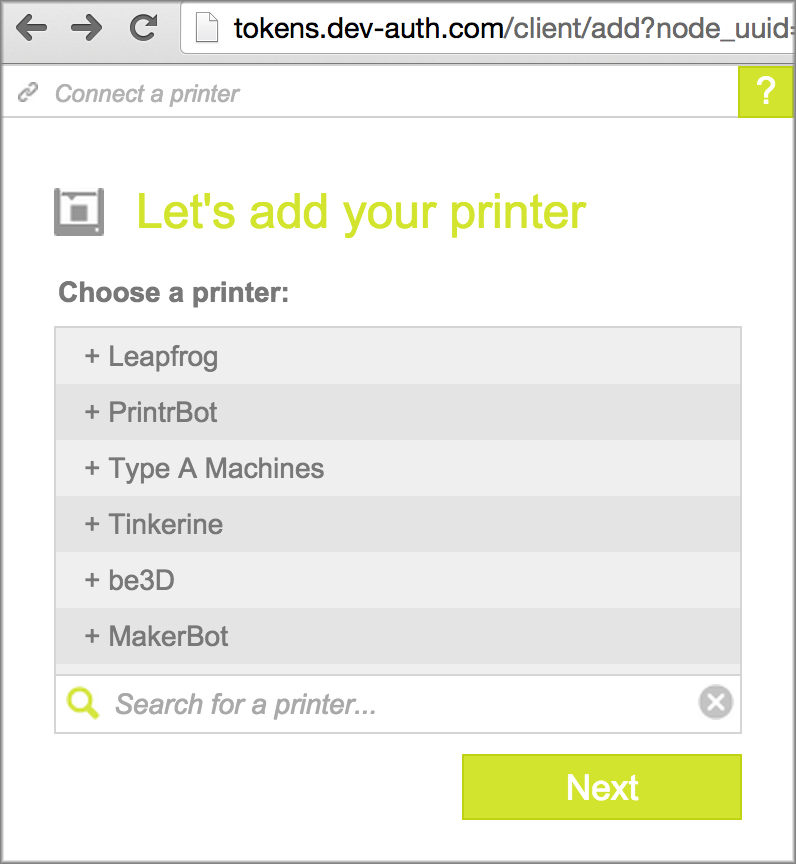Click the page icon in the address bar
The height and width of the screenshot is (864, 796).
pyautogui.click(x=207, y=28)
